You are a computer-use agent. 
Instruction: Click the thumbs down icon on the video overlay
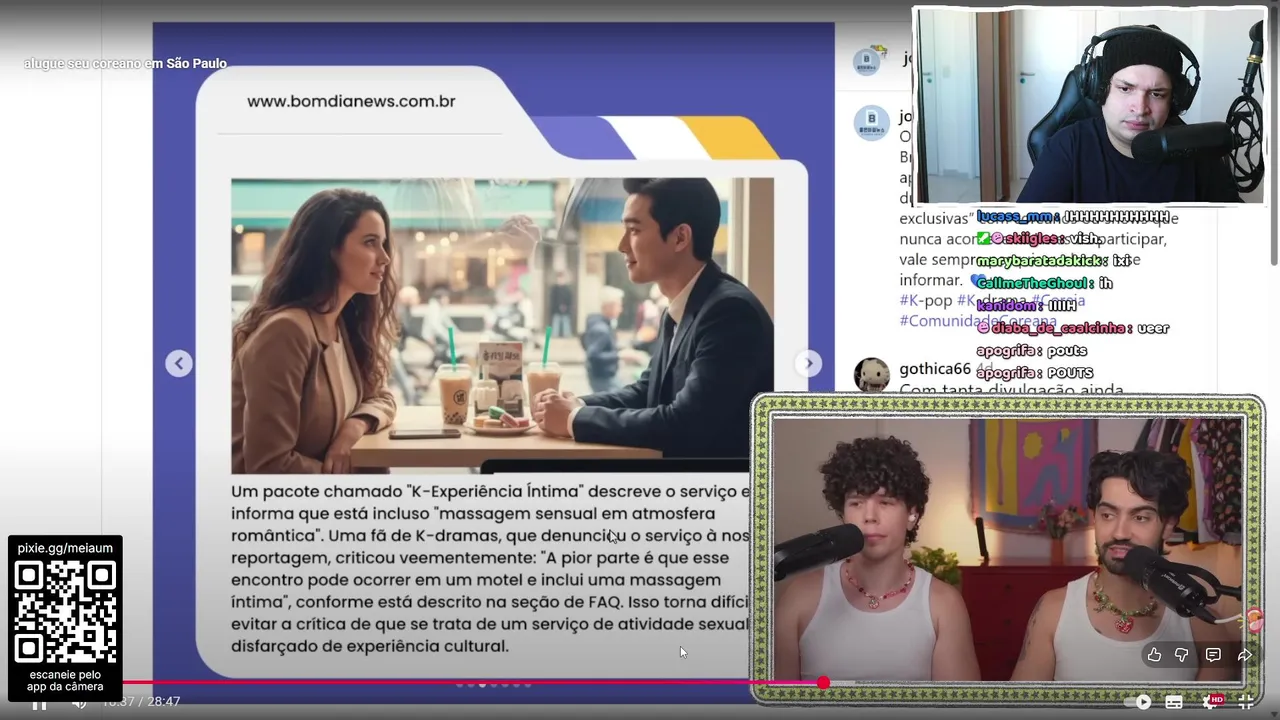[1182, 655]
